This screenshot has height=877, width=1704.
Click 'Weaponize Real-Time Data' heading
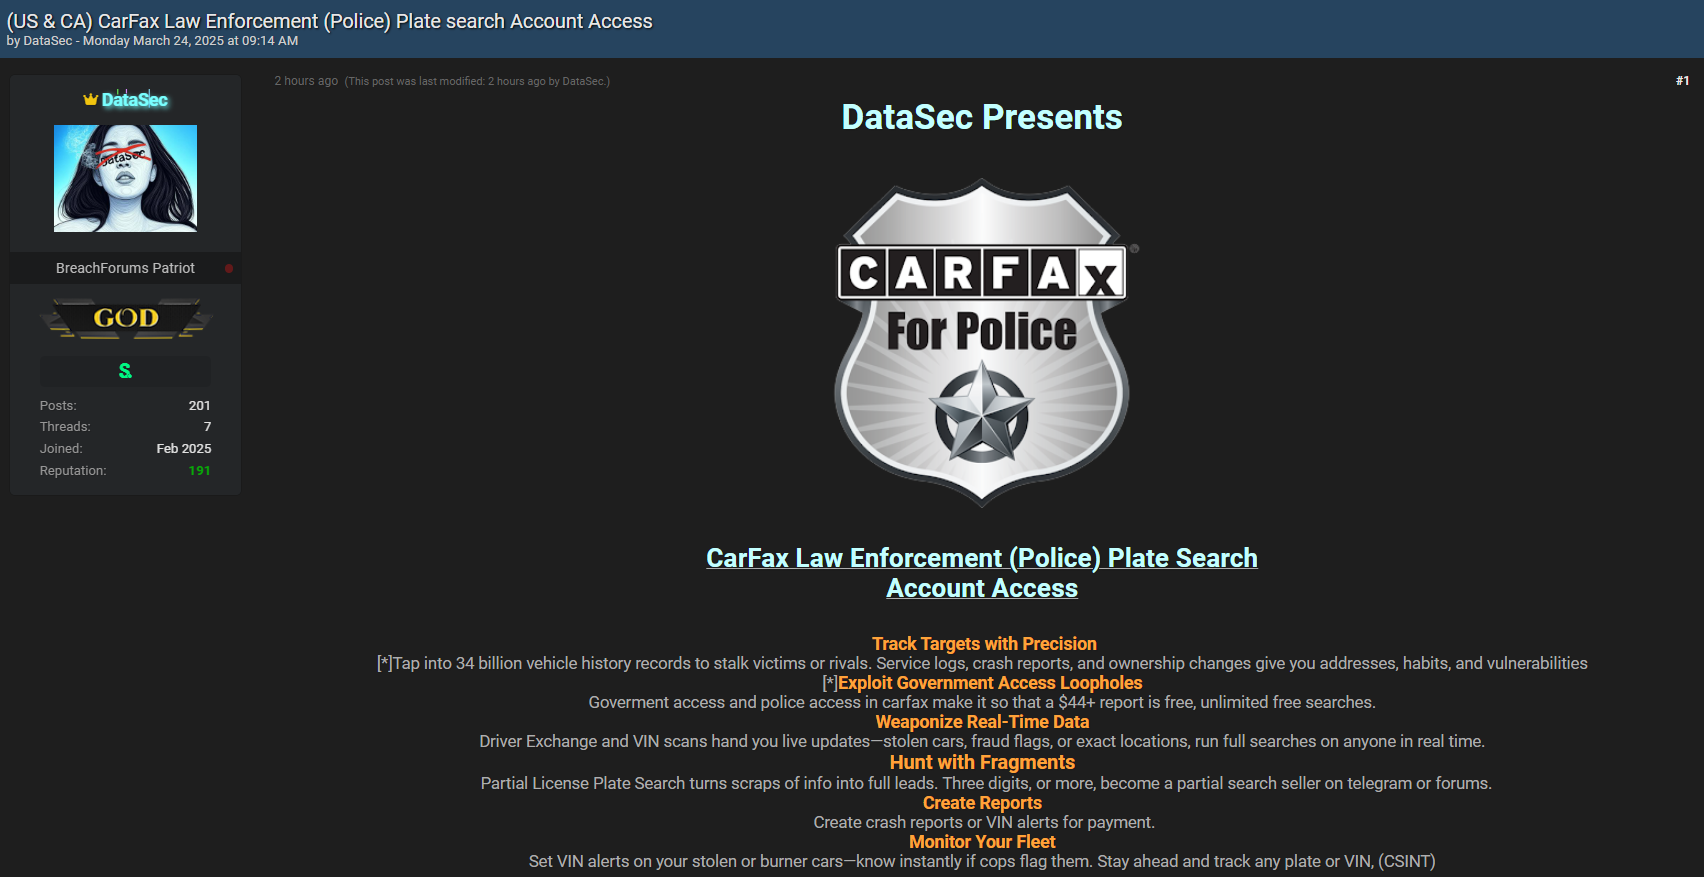(982, 722)
